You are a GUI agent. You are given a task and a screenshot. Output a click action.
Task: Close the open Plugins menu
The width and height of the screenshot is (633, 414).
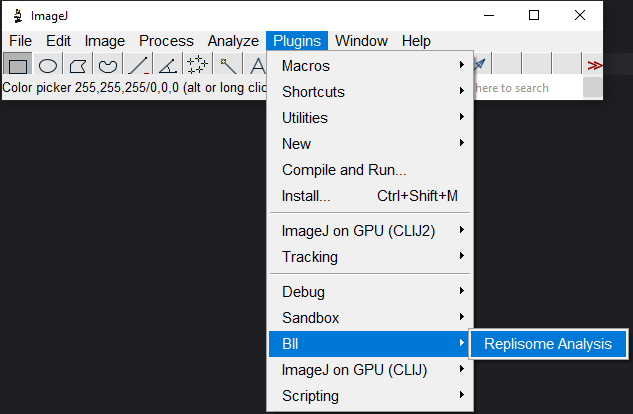click(x=297, y=41)
